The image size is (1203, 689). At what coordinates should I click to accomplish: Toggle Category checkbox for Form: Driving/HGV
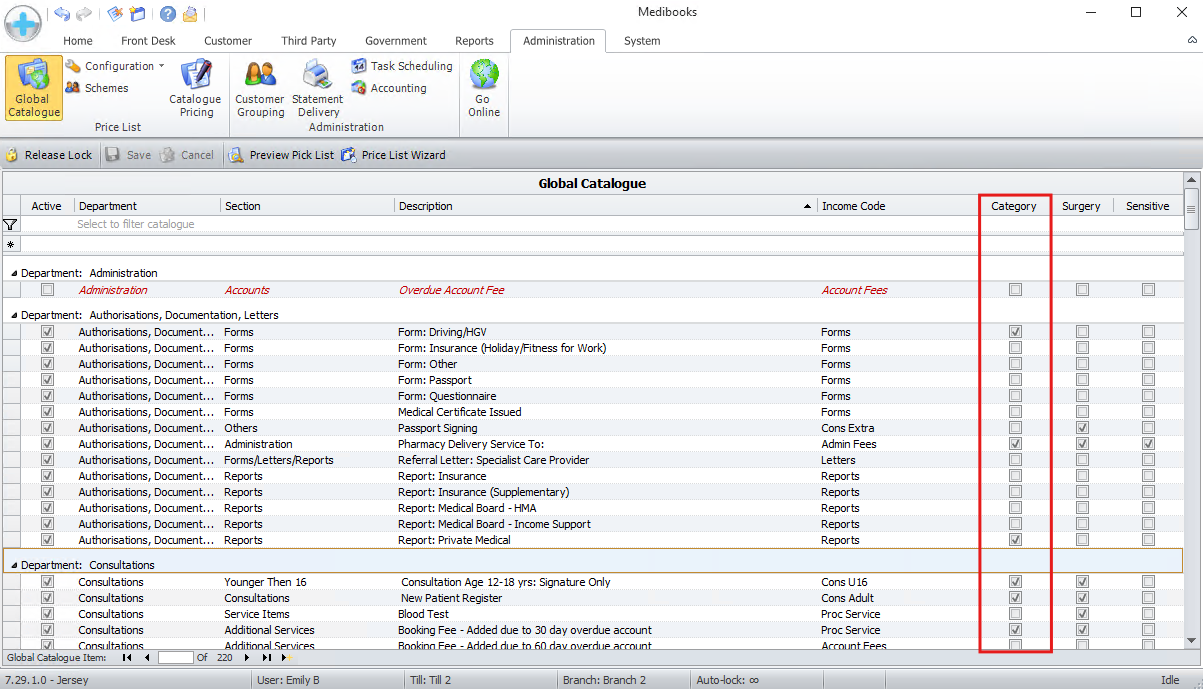(1015, 332)
